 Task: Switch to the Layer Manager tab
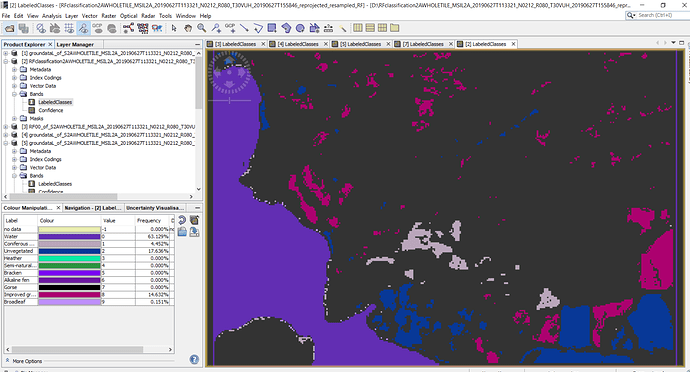(x=75, y=44)
